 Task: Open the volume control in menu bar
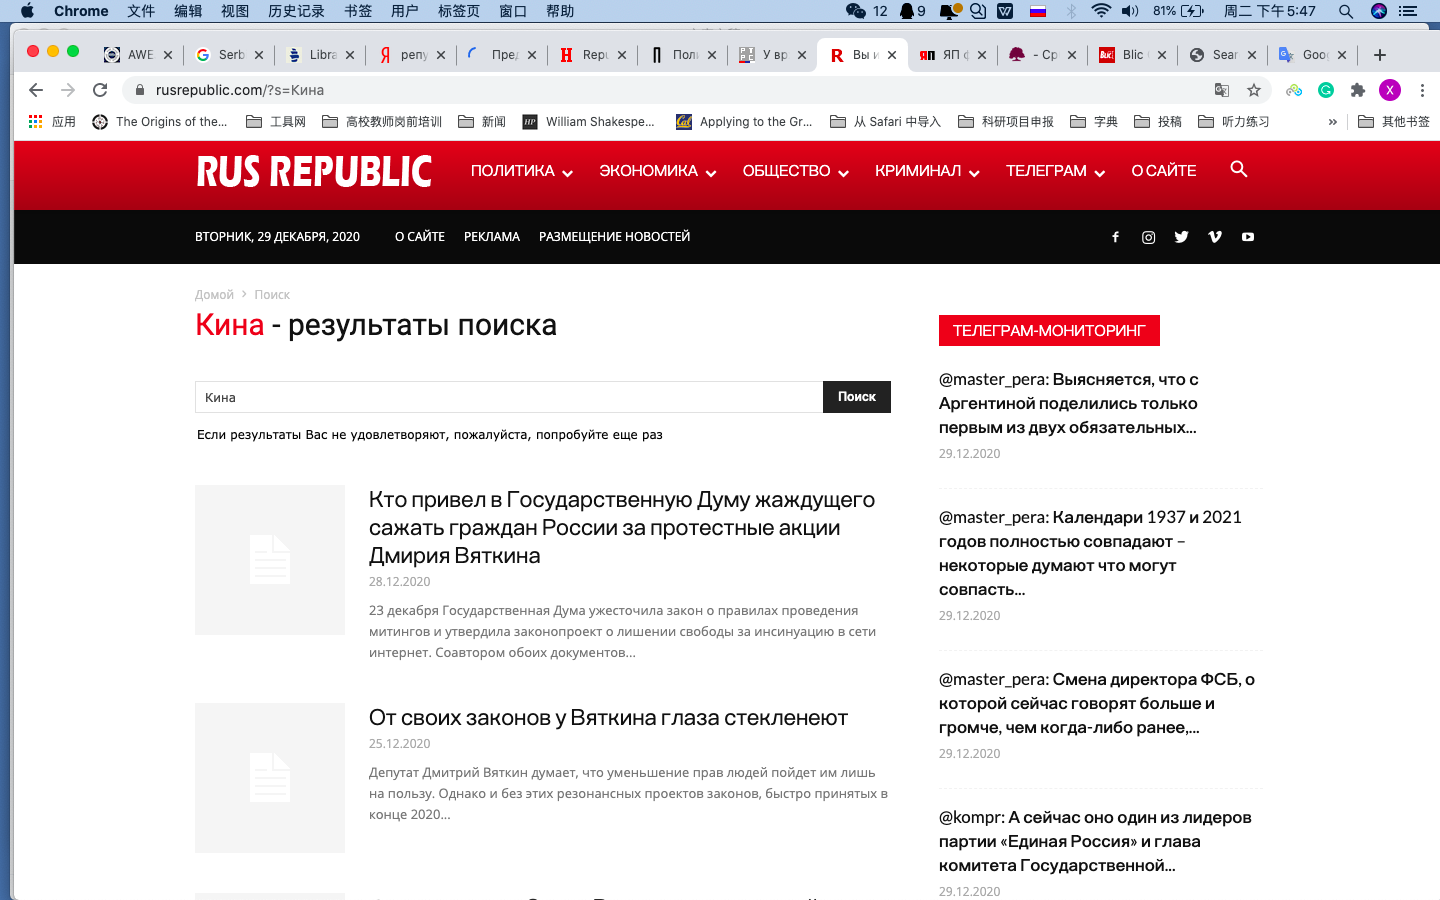coord(1130,11)
